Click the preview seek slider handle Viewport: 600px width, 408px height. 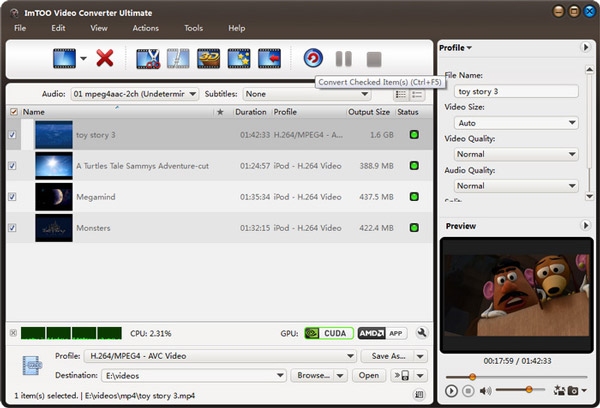click(x=472, y=377)
